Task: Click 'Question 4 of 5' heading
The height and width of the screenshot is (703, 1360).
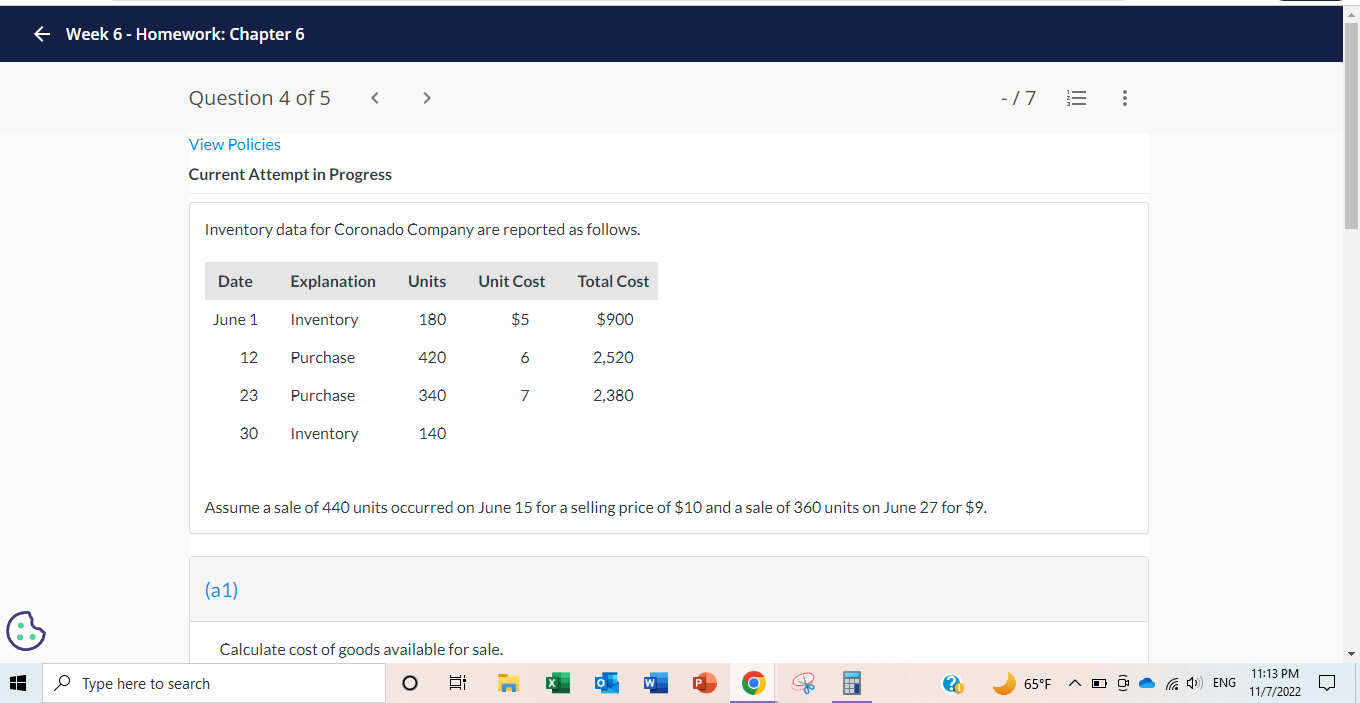Action: coord(260,98)
